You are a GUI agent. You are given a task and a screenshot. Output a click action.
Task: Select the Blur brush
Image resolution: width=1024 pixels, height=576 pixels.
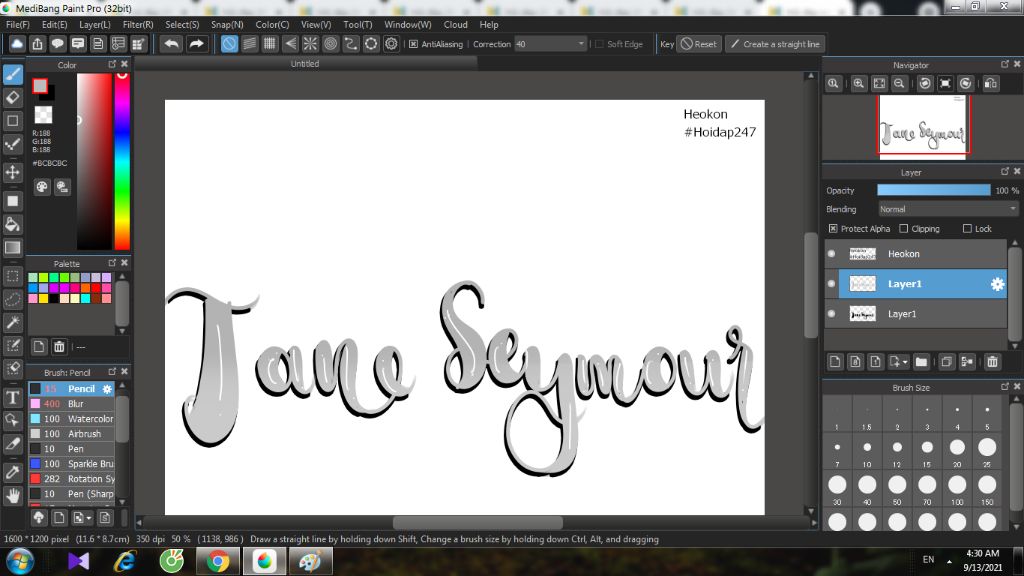click(72, 404)
